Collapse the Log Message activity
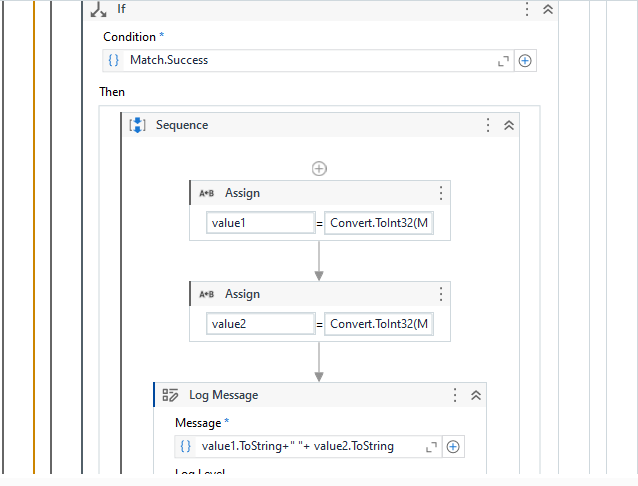This screenshot has height=486, width=638. [475, 396]
